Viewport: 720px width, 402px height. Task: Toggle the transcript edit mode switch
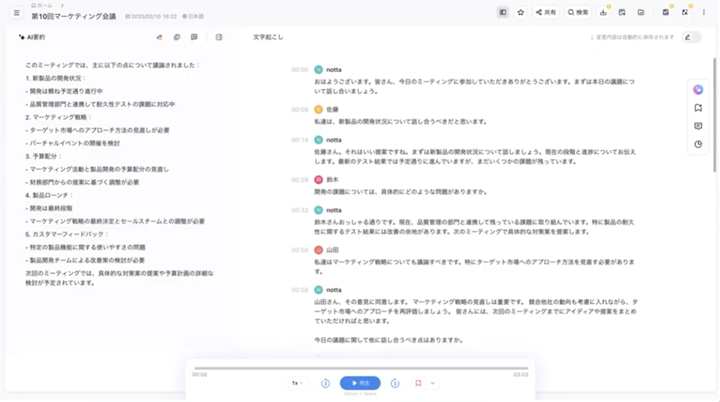(x=692, y=37)
